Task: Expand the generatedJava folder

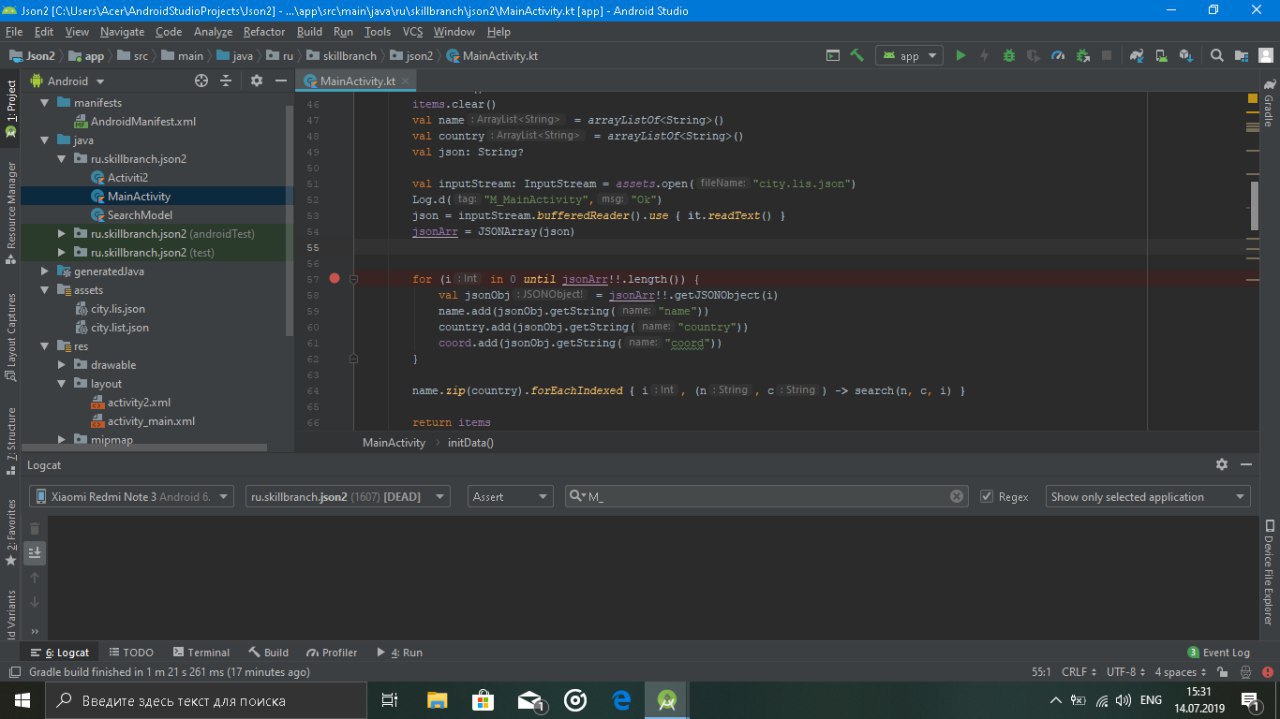Action: coord(45,271)
